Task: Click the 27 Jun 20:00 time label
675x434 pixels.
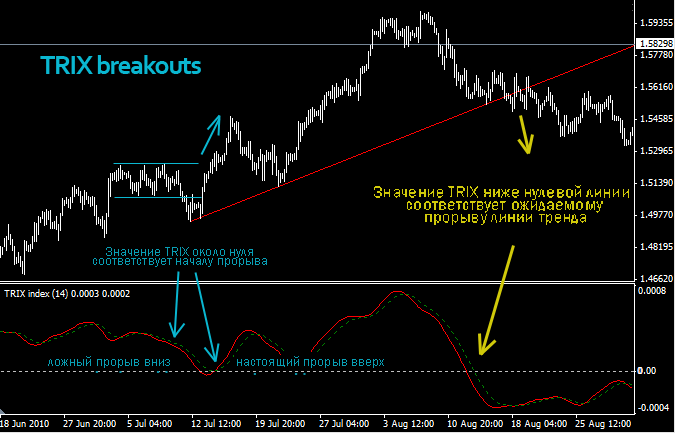Action: click(x=90, y=424)
